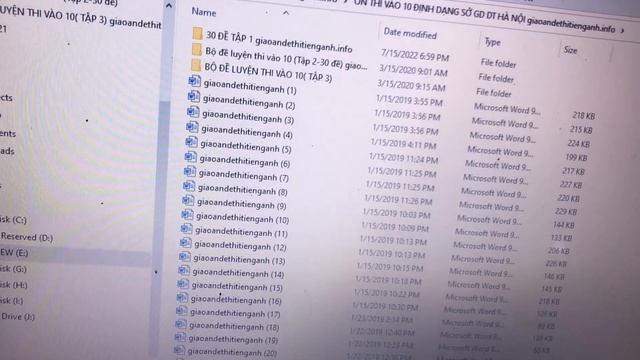Viewport: 640px width, 360px height.
Task: Select file name giaoandethitienganh (5)
Action: click(x=246, y=146)
